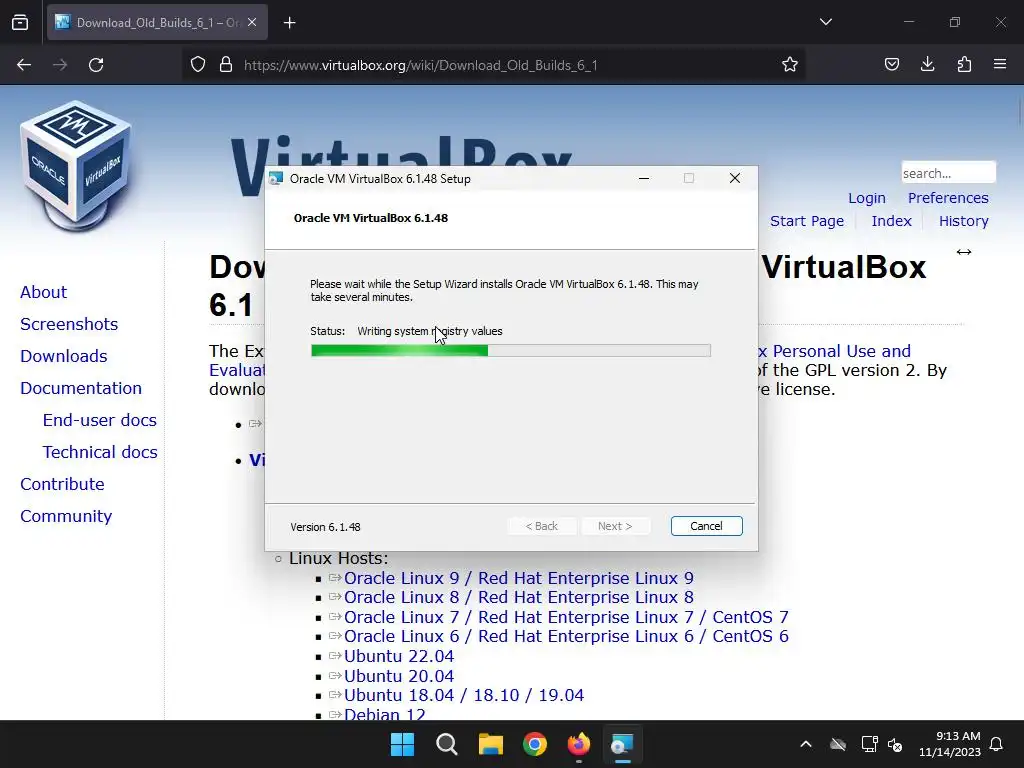The height and width of the screenshot is (768, 1024).
Task: Open Oracle Linux 9 / Red Hat download link
Action: 519,579
